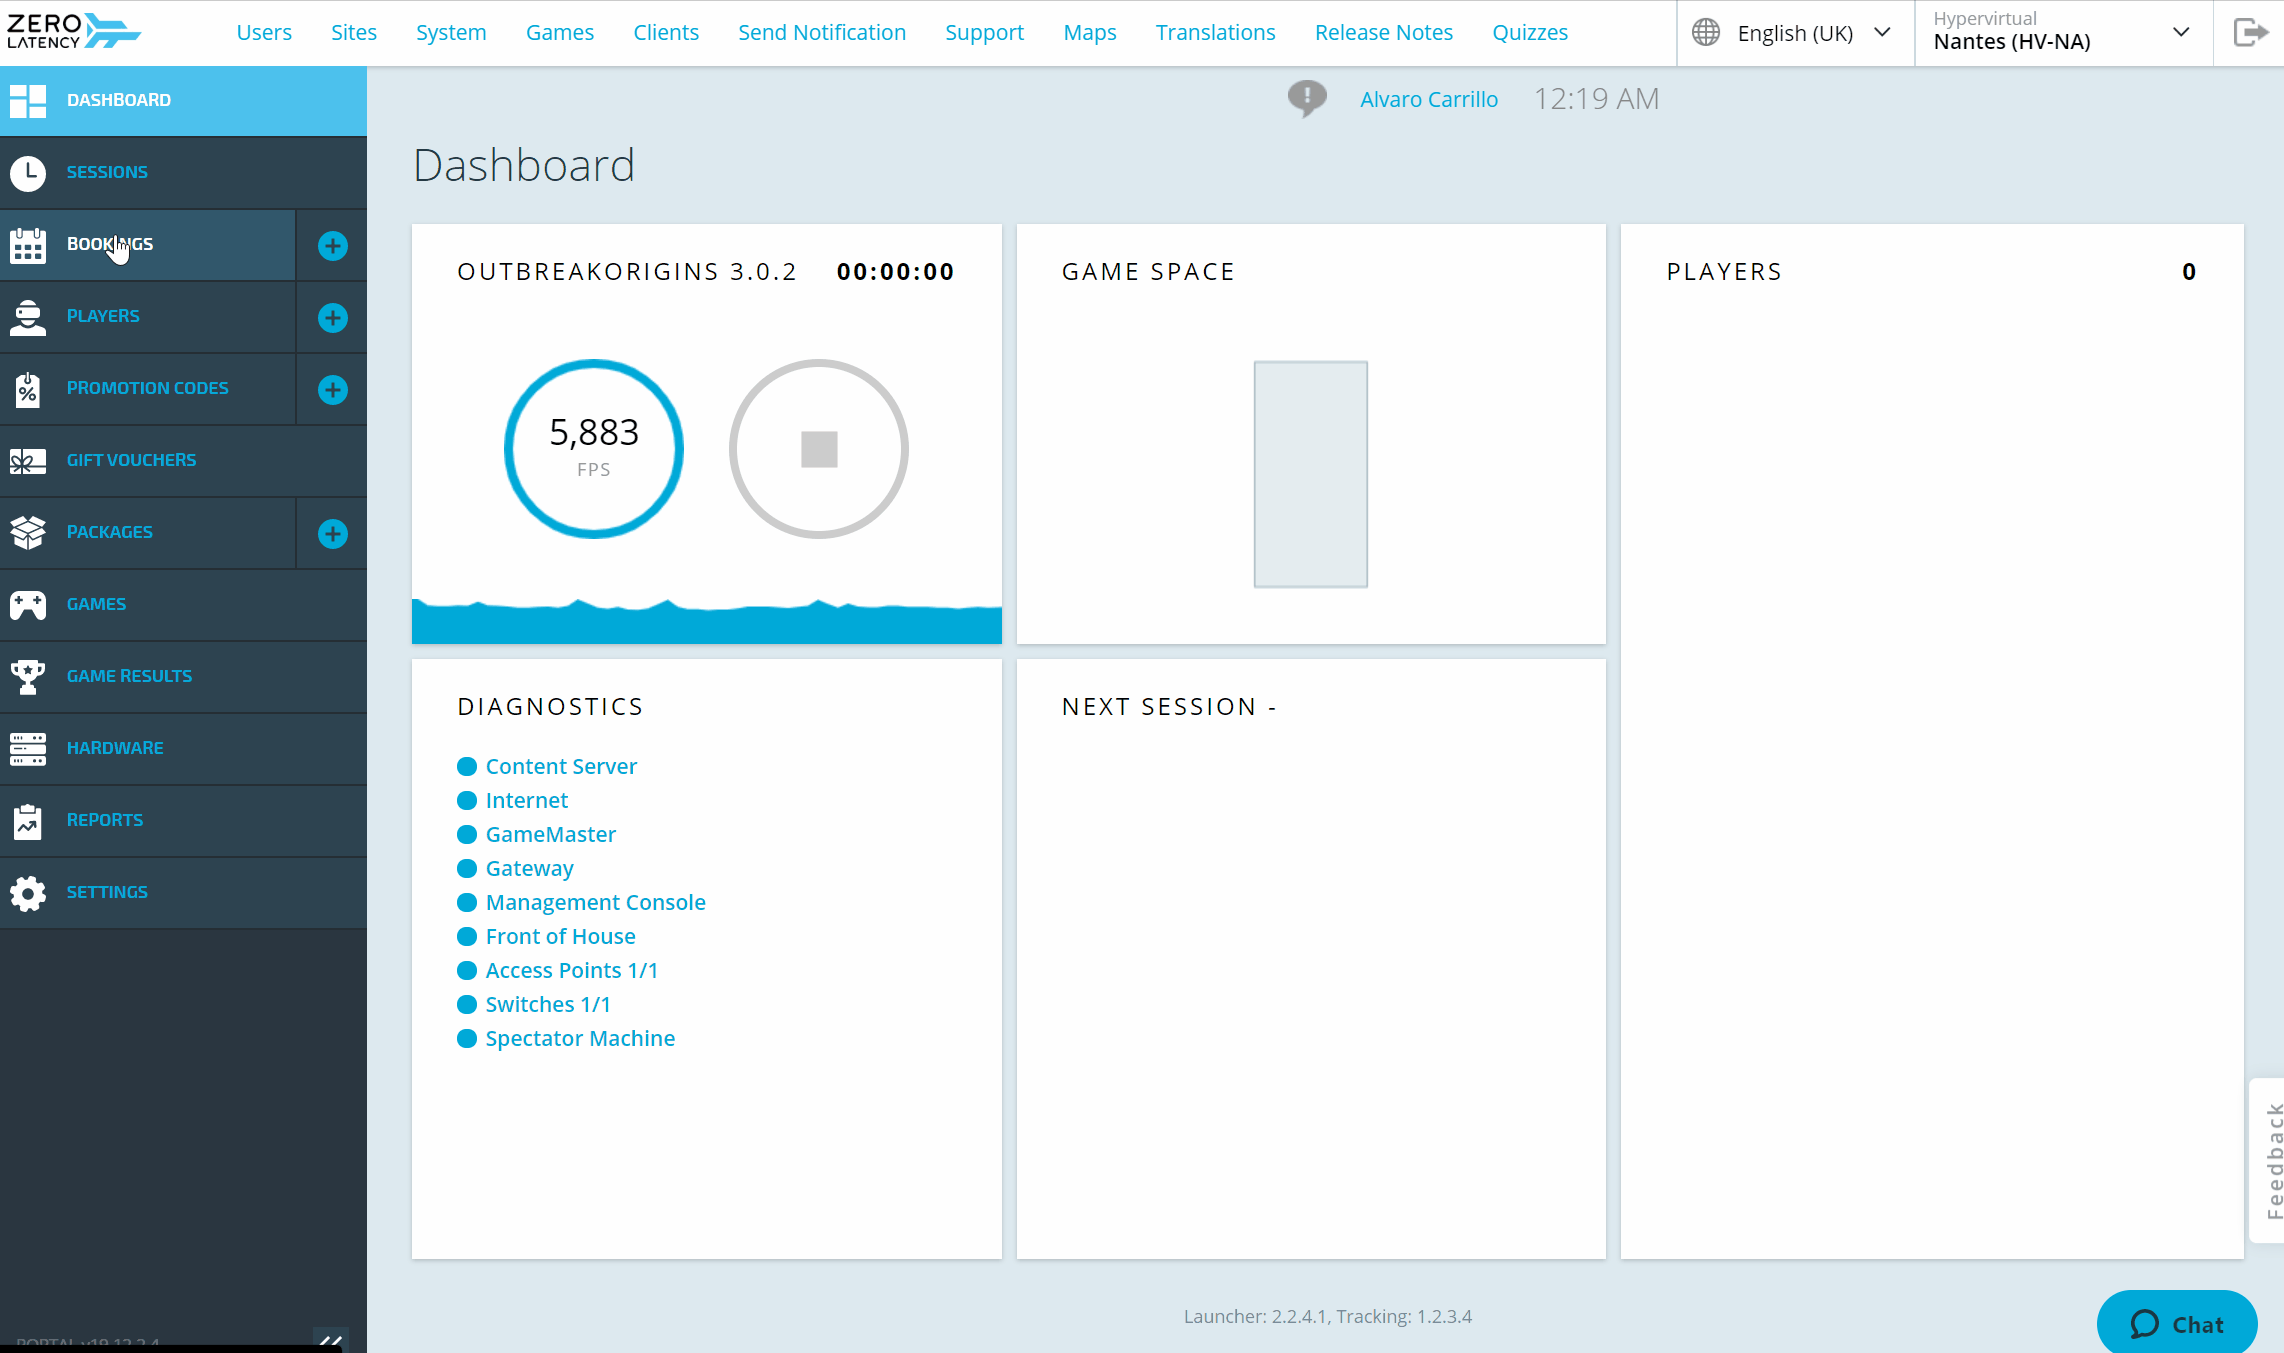Open Content Server diagnostic
Image resolution: width=2284 pixels, height=1353 pixels.
point(561,766)
